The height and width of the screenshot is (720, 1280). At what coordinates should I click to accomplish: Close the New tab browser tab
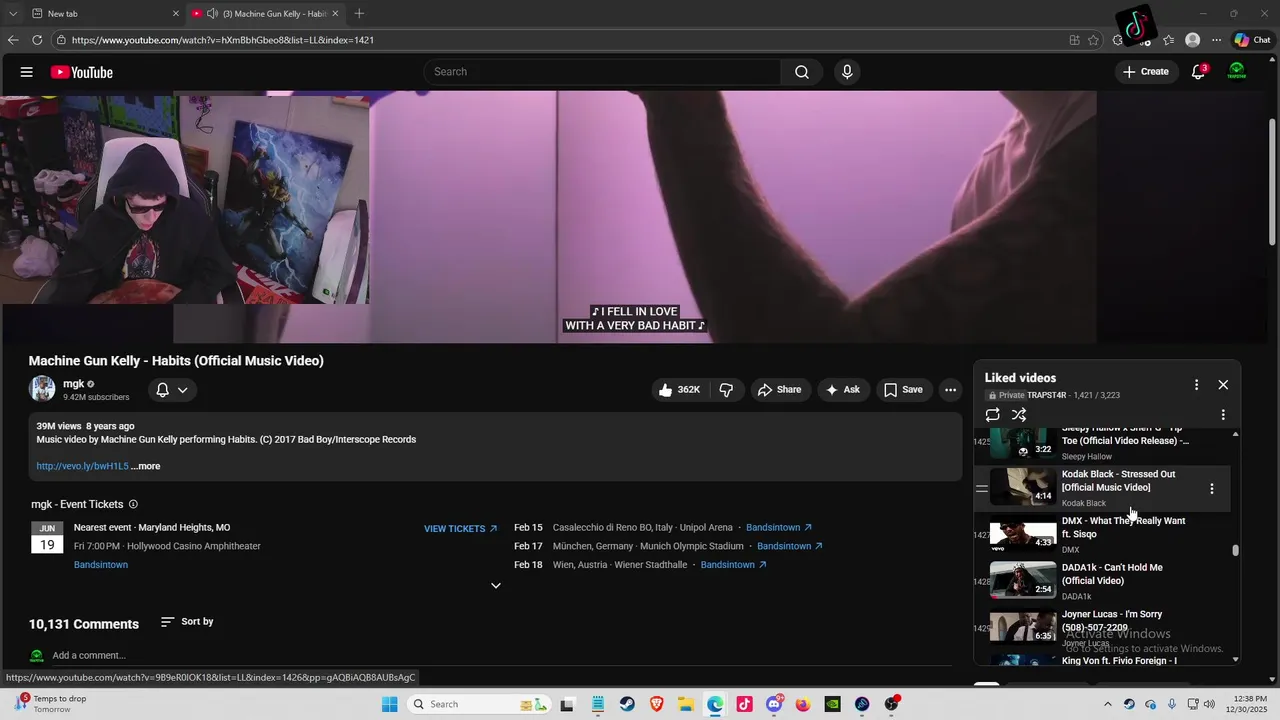tap(176, 13)
